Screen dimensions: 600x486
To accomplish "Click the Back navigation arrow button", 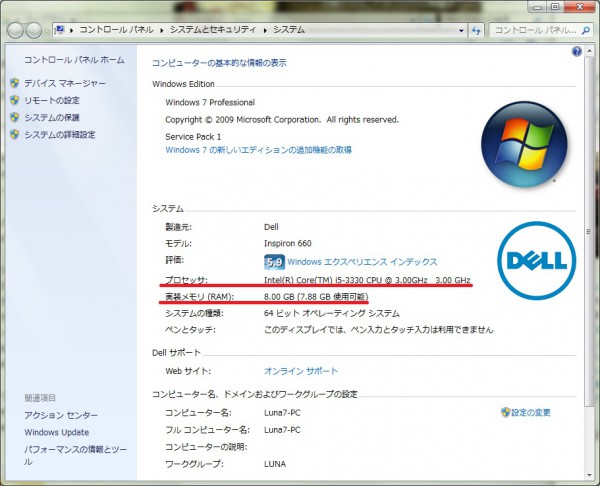I will [15, 31].
